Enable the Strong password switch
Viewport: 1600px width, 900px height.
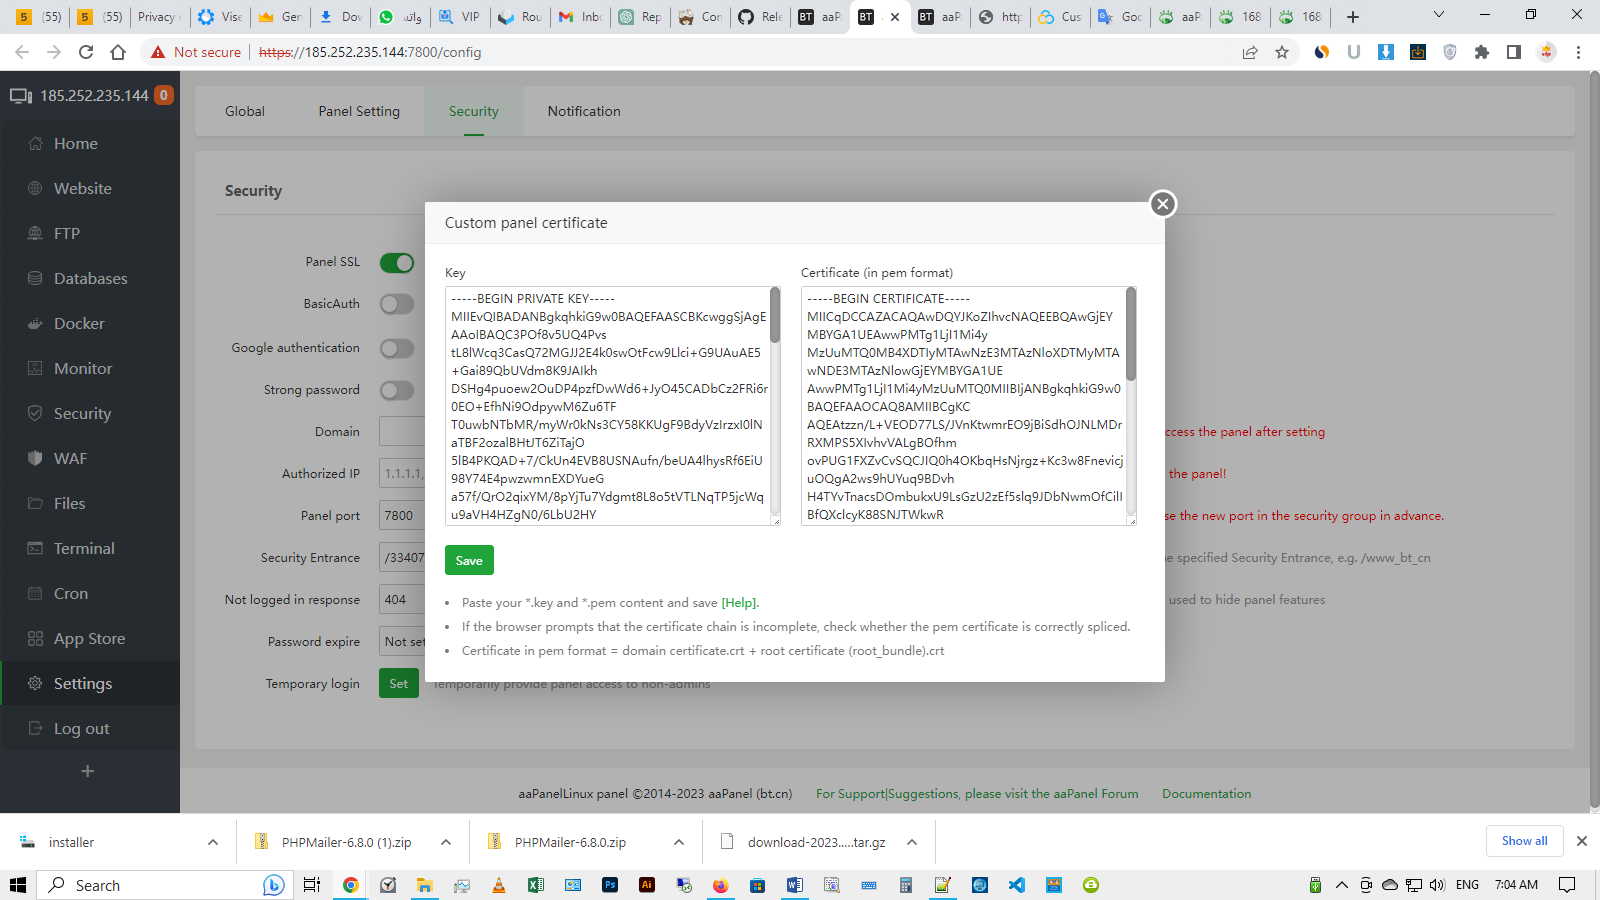[x=397, y=390]
